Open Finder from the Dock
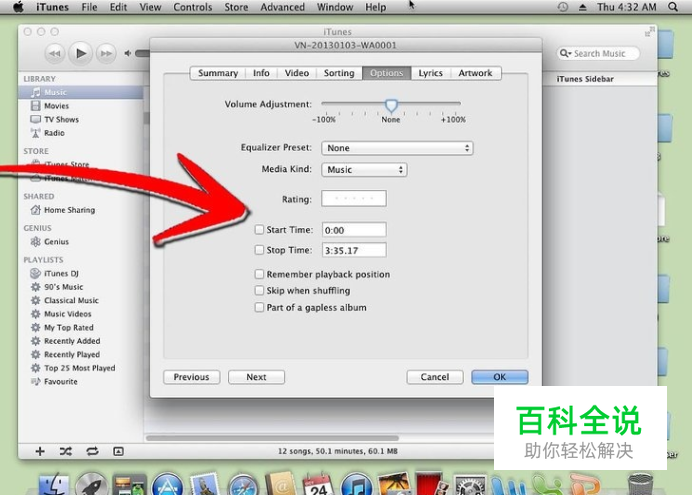This screenshot has width=692, height=495. pos(54,485)
